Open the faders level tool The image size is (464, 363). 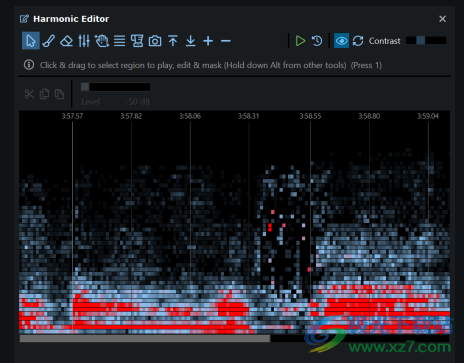pyautogui.click(x=84, y=41)
